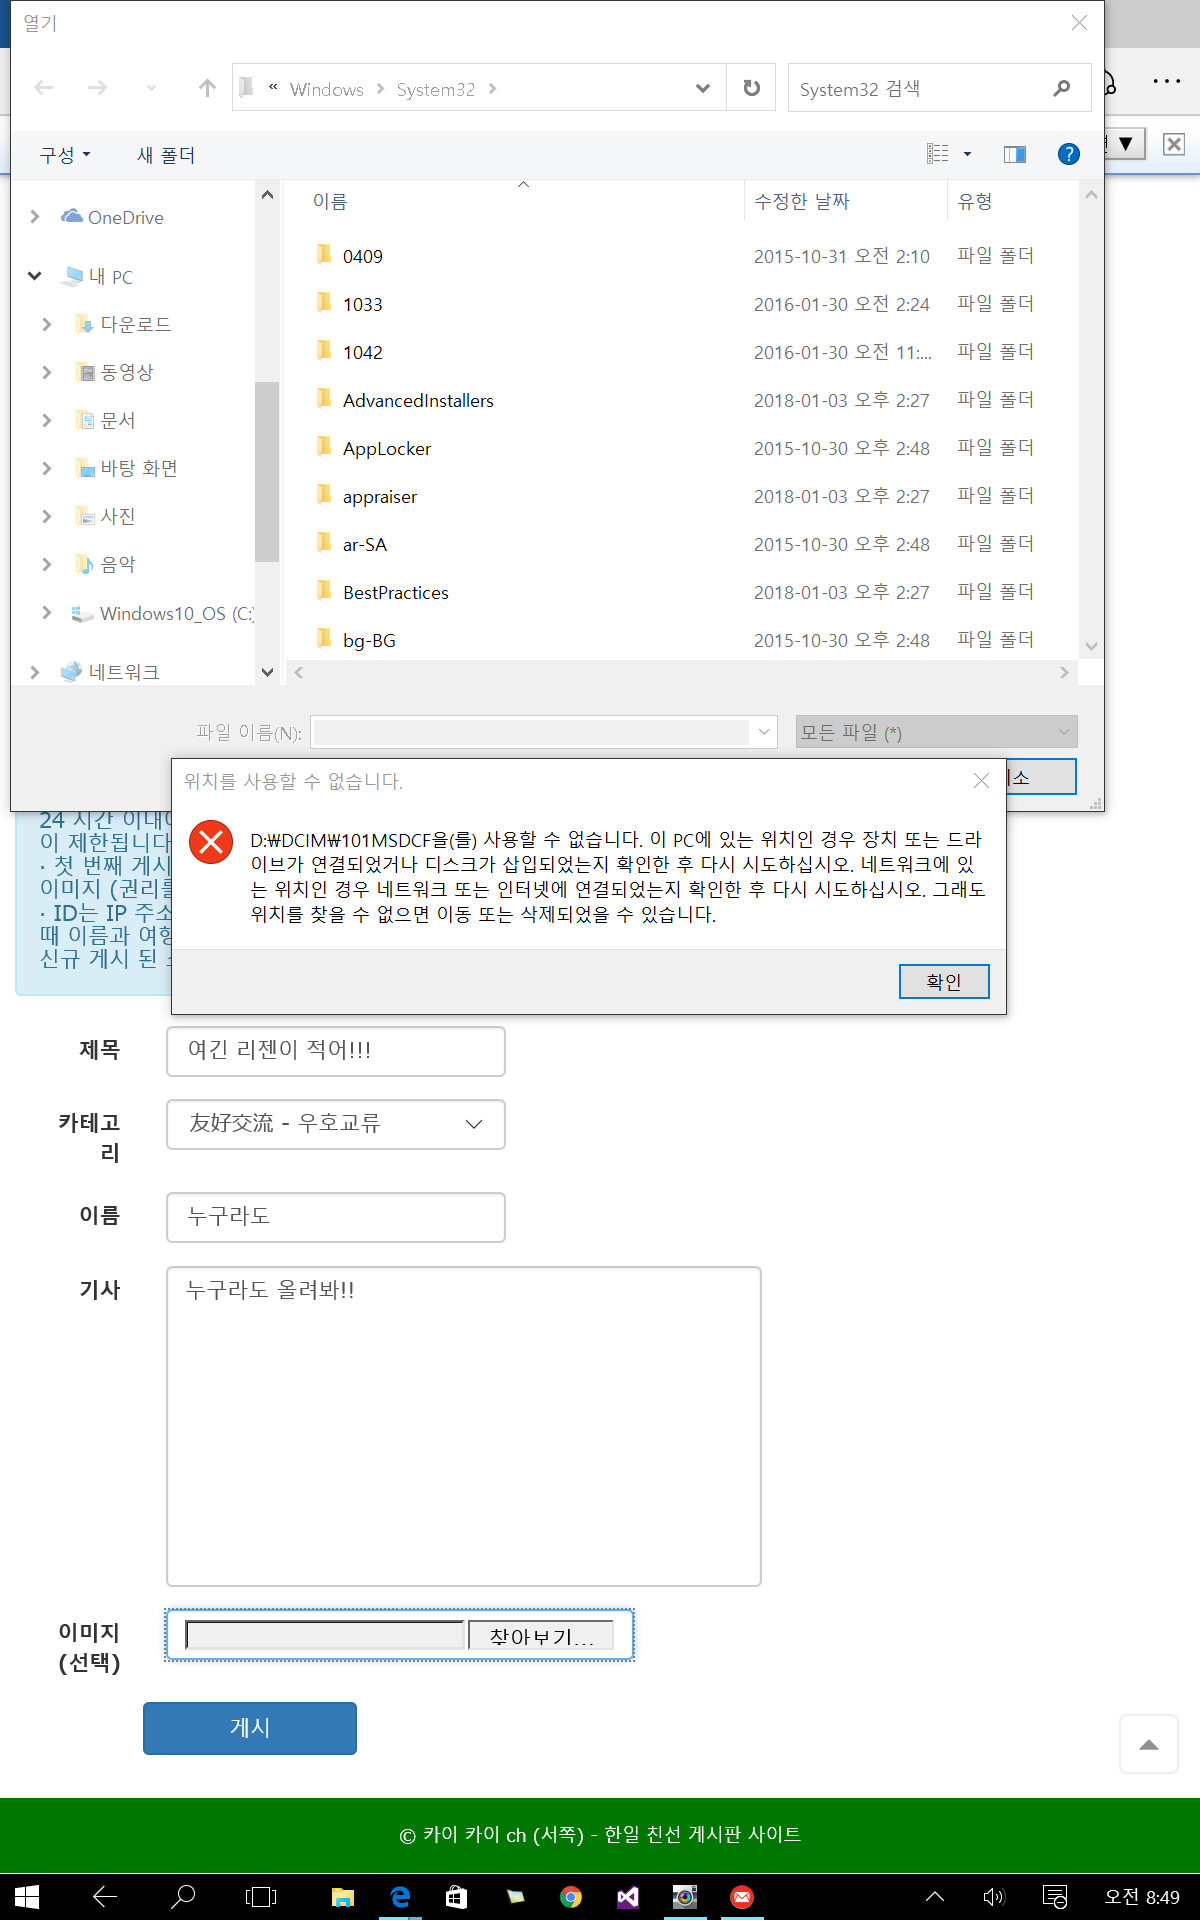Screen dimensions: 1200x1920
Task: Collapse the 내 PC tree node
Action: (x=35, y=276)
